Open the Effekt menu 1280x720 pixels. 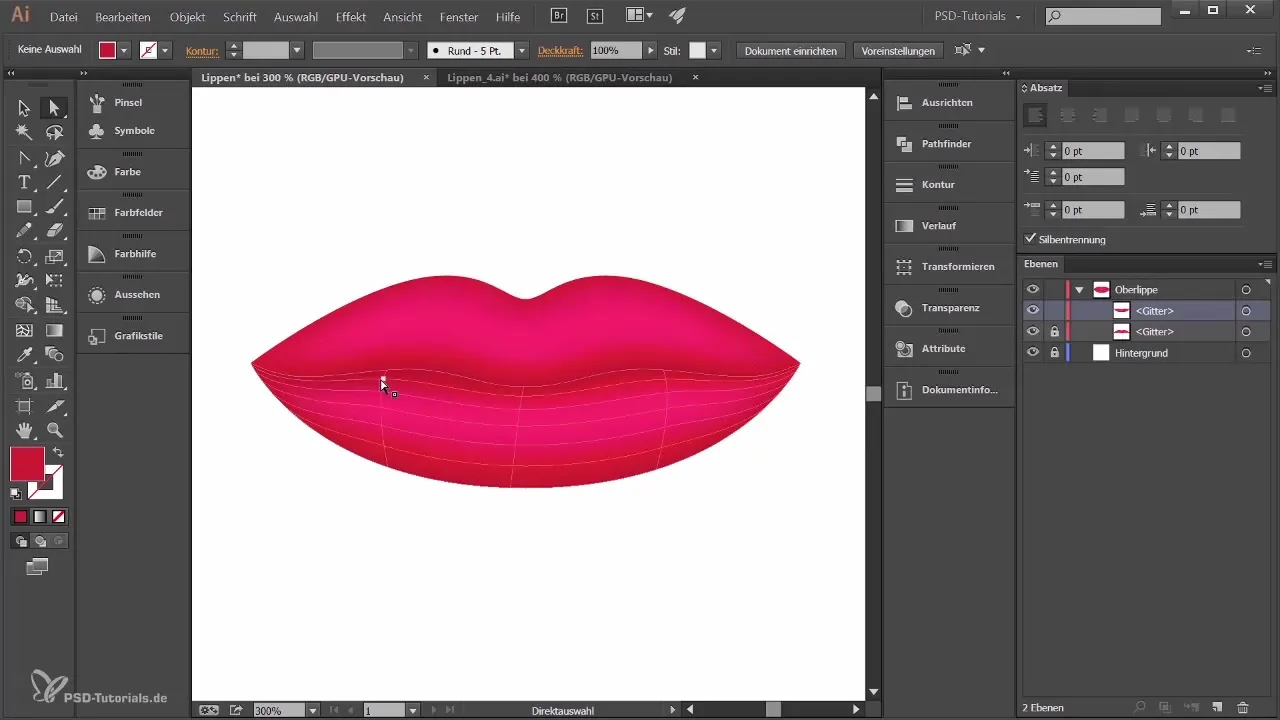(350, 17)
